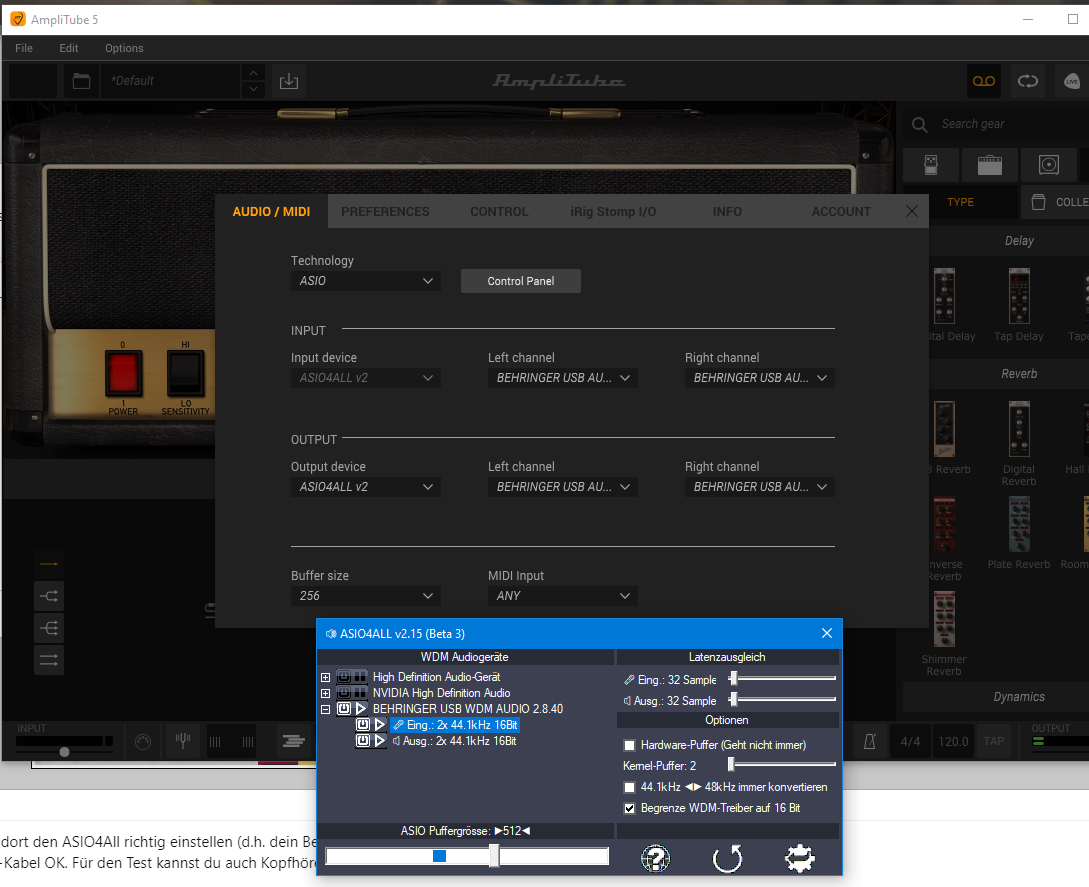Open the Technology ASIO dropdown
This screenshot has width=1089, height=887.
(x=365, y=281)
